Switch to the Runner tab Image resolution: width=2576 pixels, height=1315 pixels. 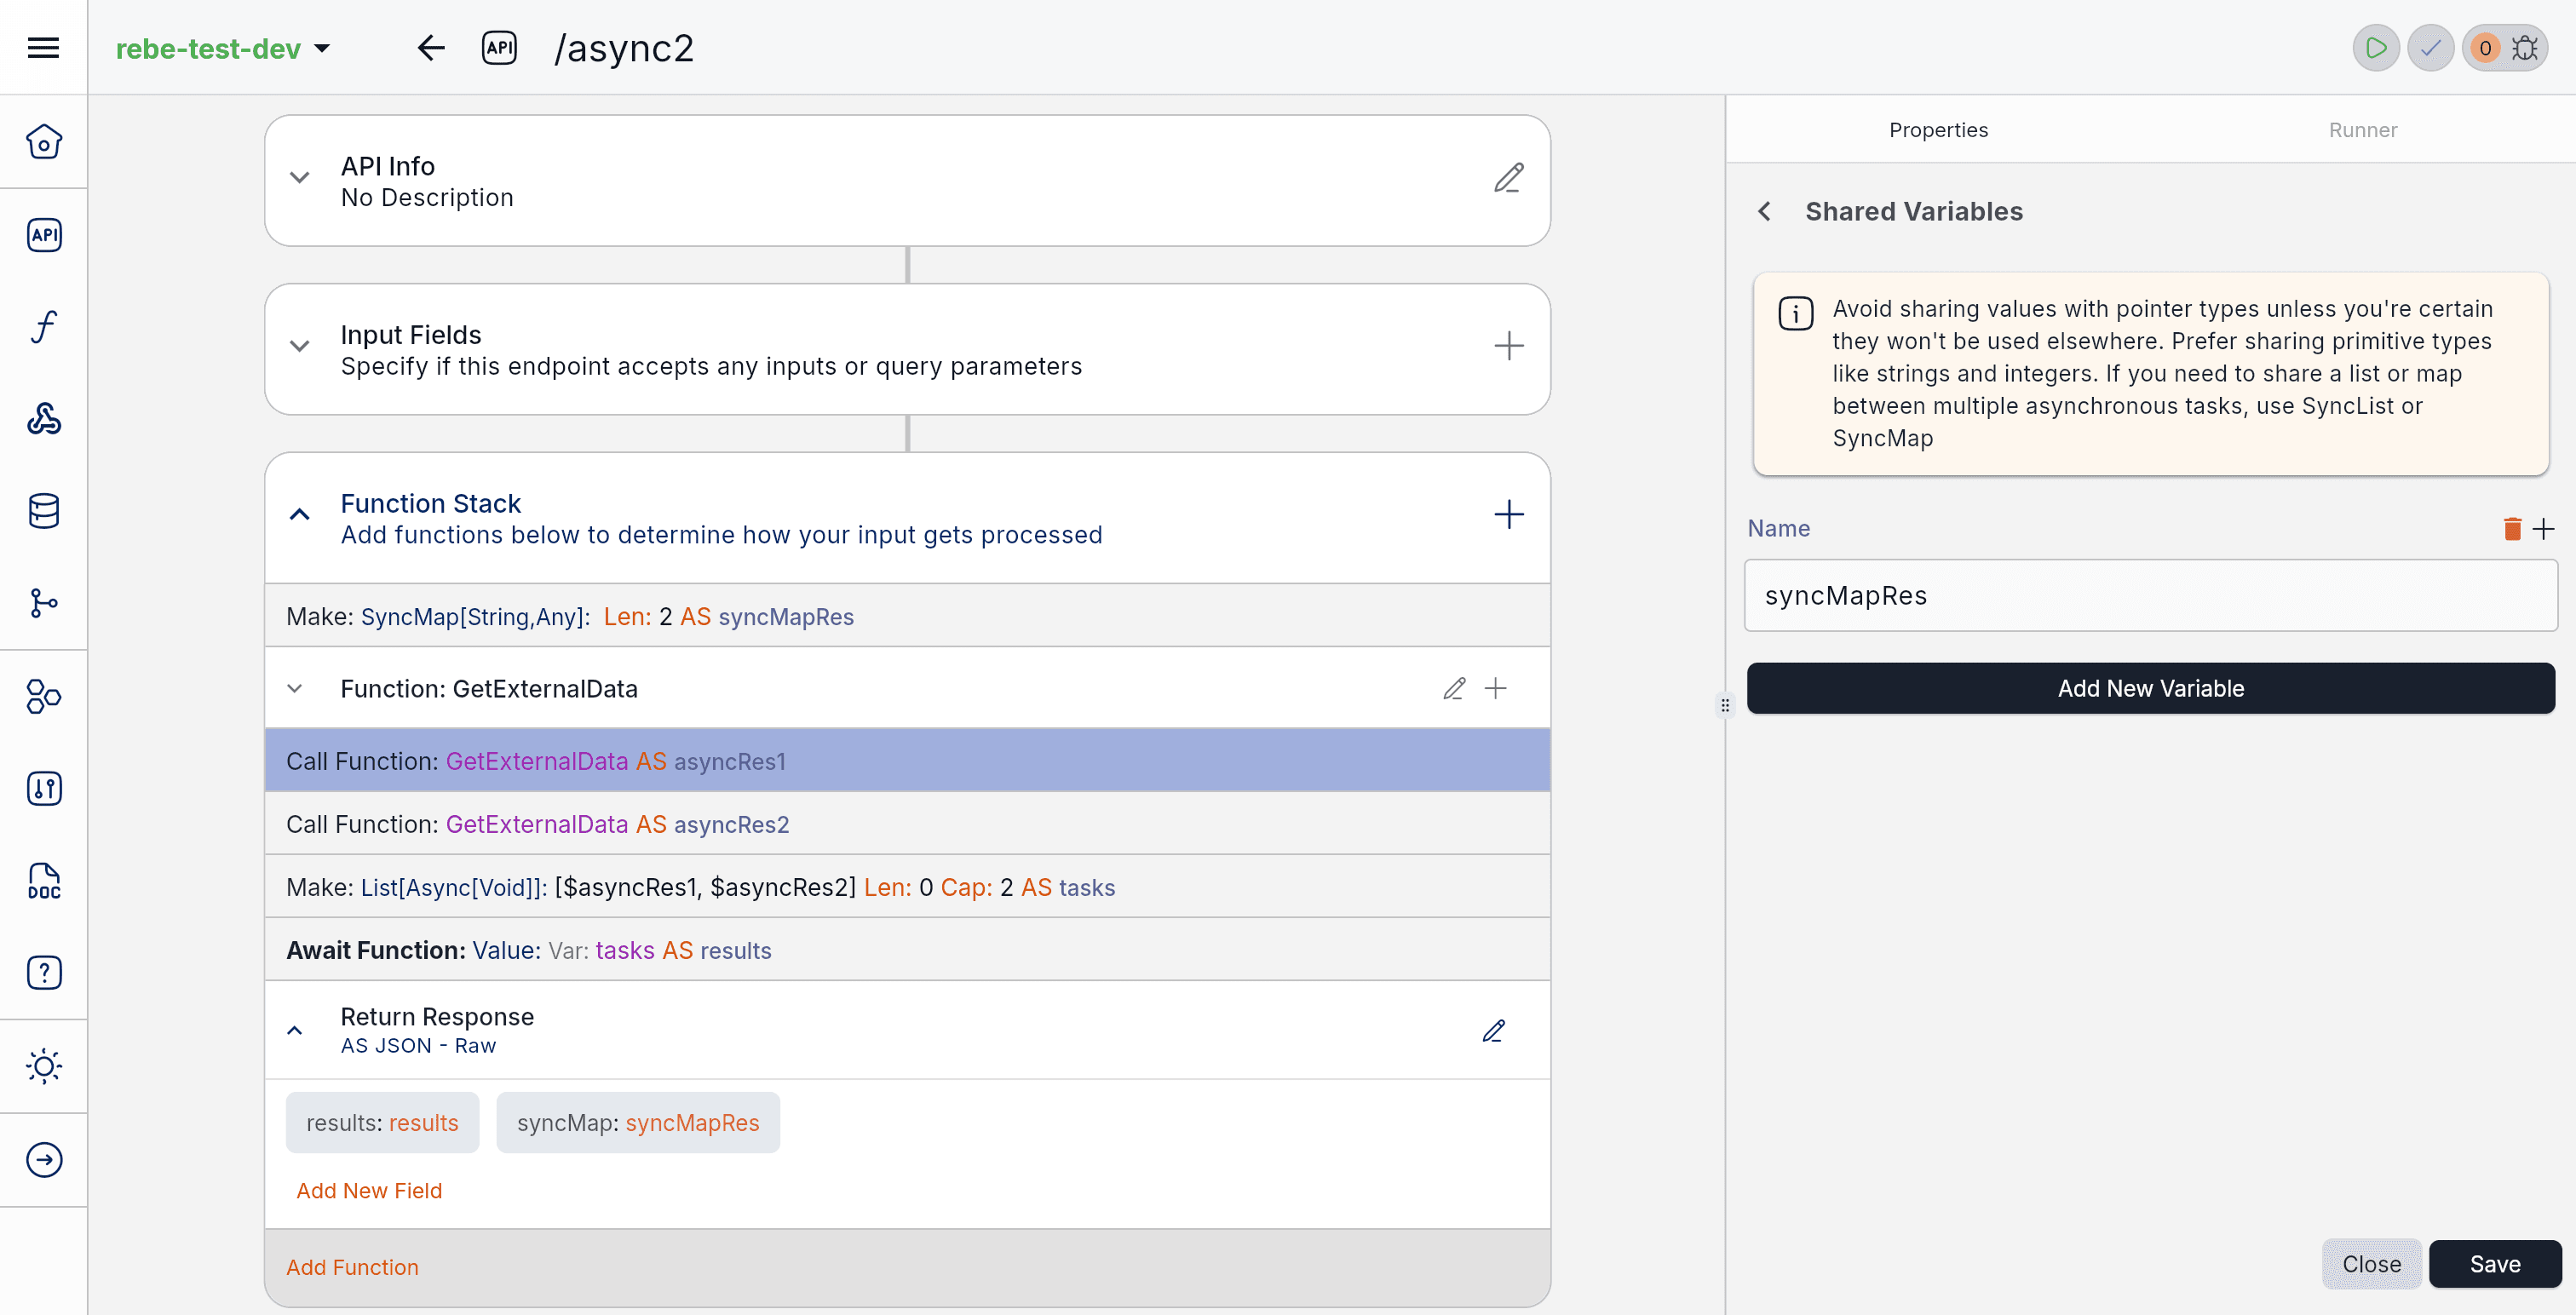click(x=2362, y=130)
